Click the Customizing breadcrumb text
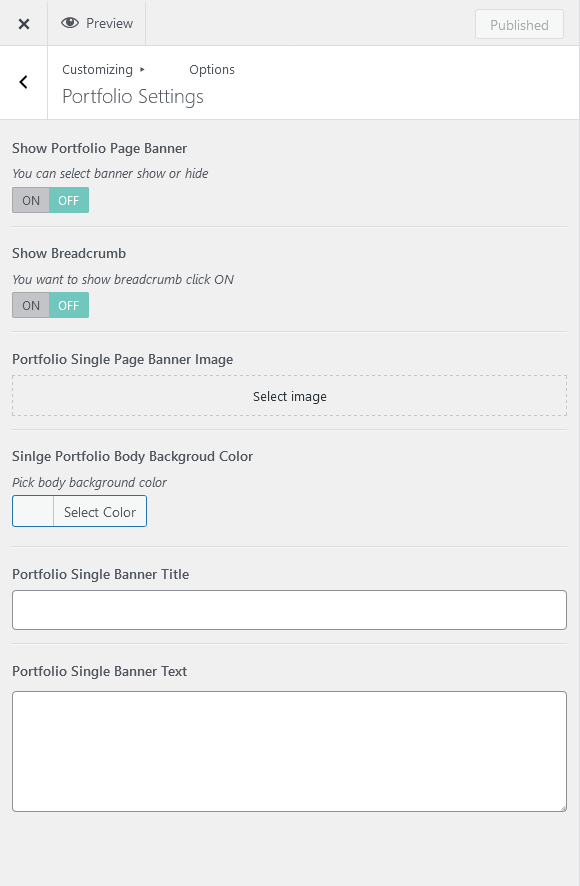This screenshot has width=580, height=886. coord(97,70)
